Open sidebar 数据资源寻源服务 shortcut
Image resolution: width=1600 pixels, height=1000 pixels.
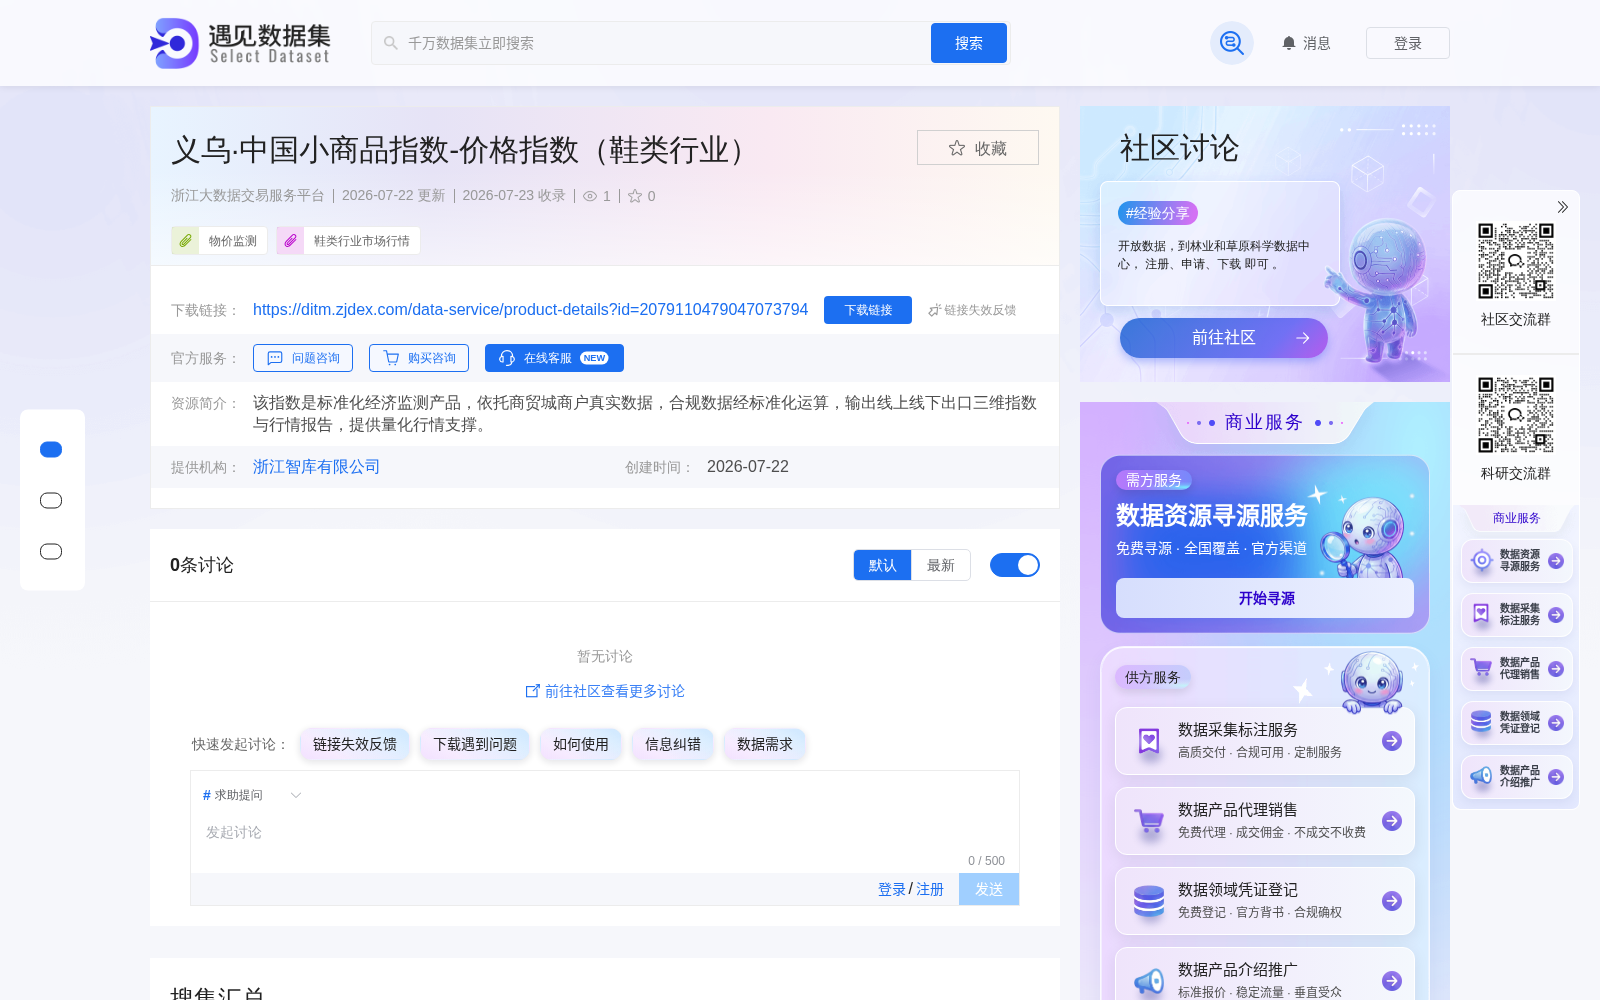(x=1517, y=561)
